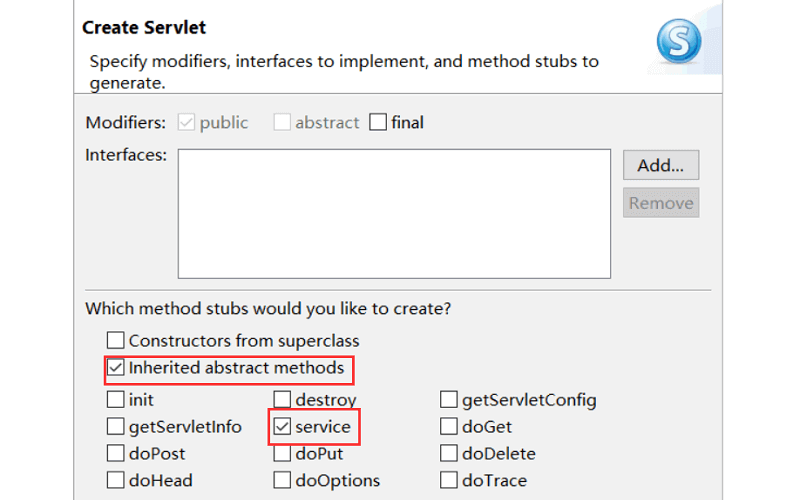The width and height of the screenshot is (800, 500).
Task: Uncheck the service method stub
Action: [x=282, y=427]
